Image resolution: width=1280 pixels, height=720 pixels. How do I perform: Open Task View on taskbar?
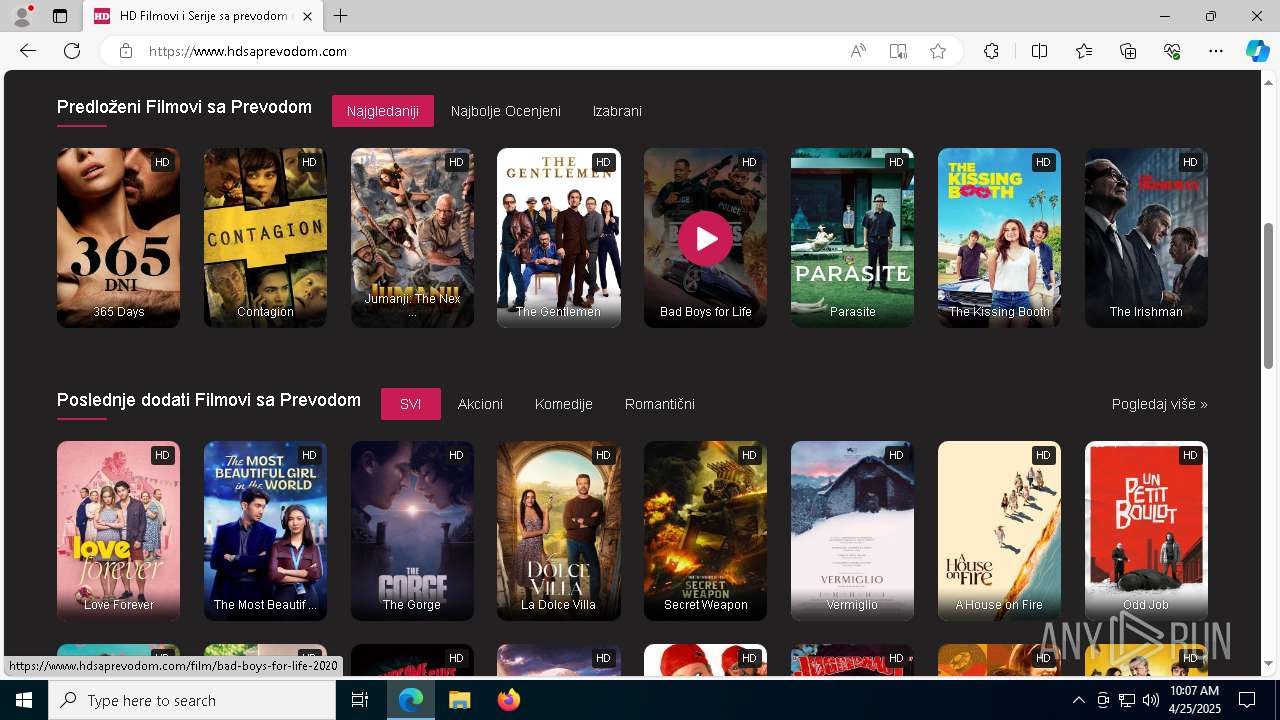tap(360, 700)
